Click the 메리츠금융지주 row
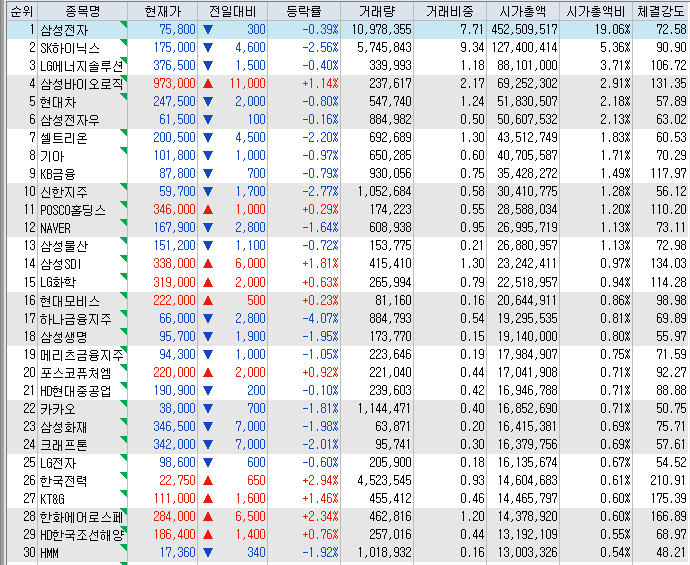This screenshot has width=690, height=565. (x=348, y=354)
